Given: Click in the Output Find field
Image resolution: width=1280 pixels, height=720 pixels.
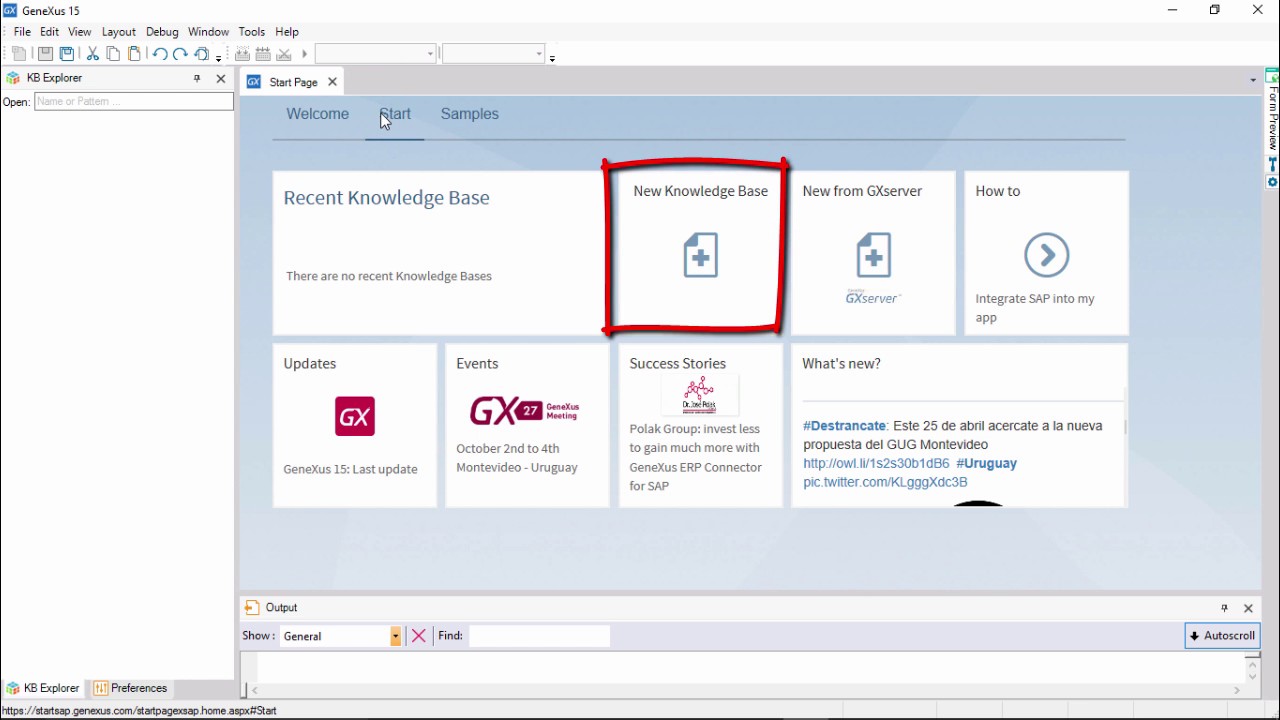Looking at the screenshot, I should point(539,636).
